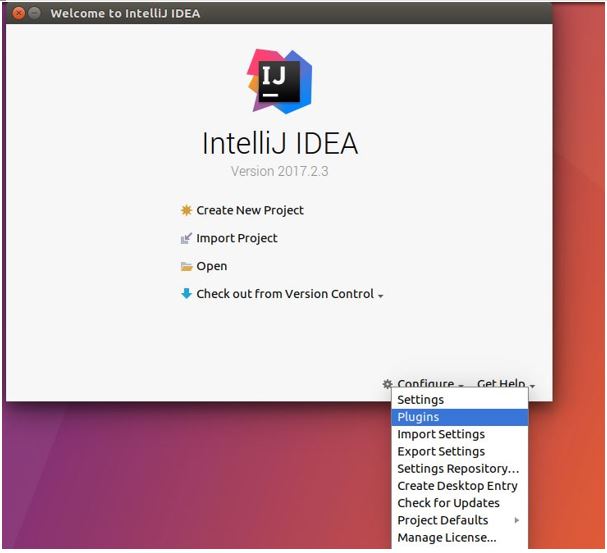Pick Import Settings menu entry
The height and width of the screenshot is (553, 607).
460,434
